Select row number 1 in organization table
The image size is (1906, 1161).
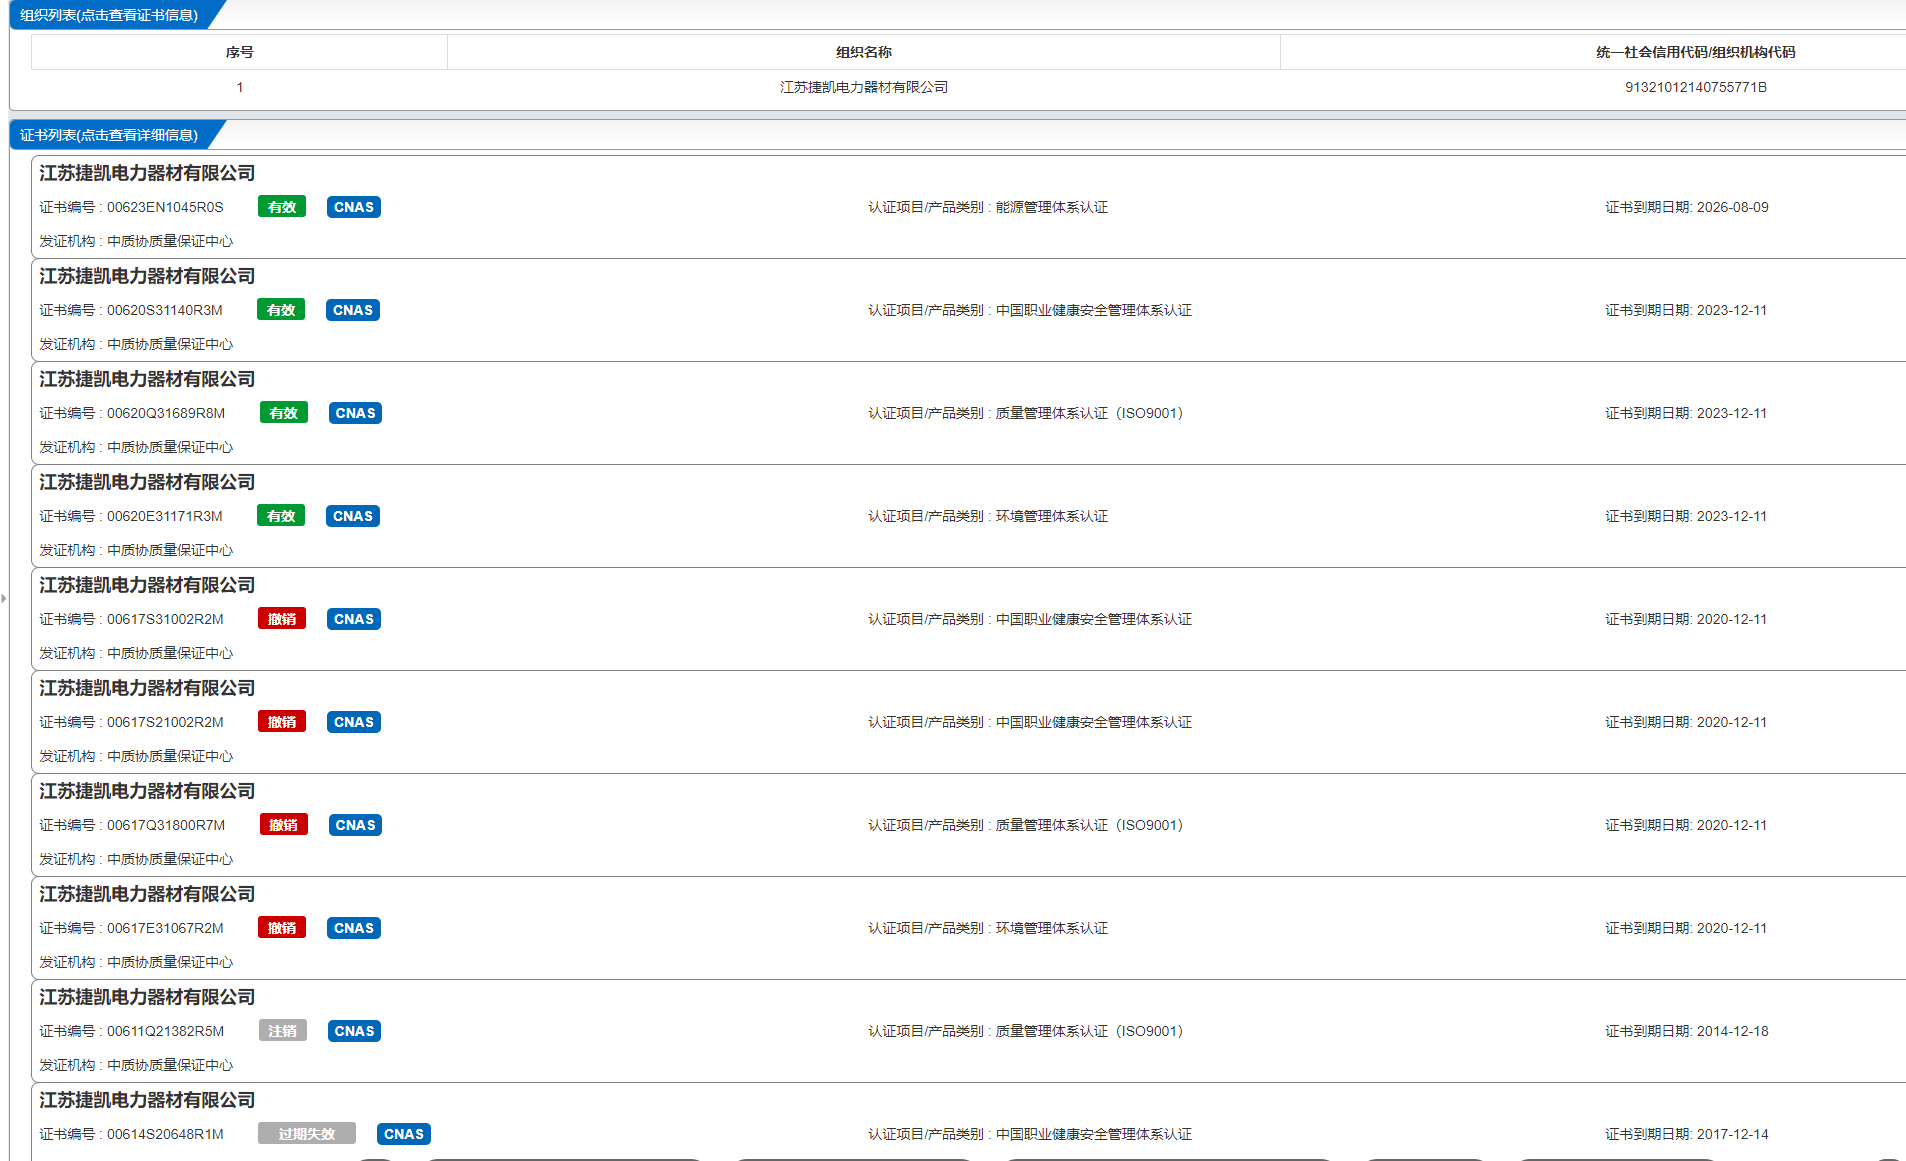(240, 87)
